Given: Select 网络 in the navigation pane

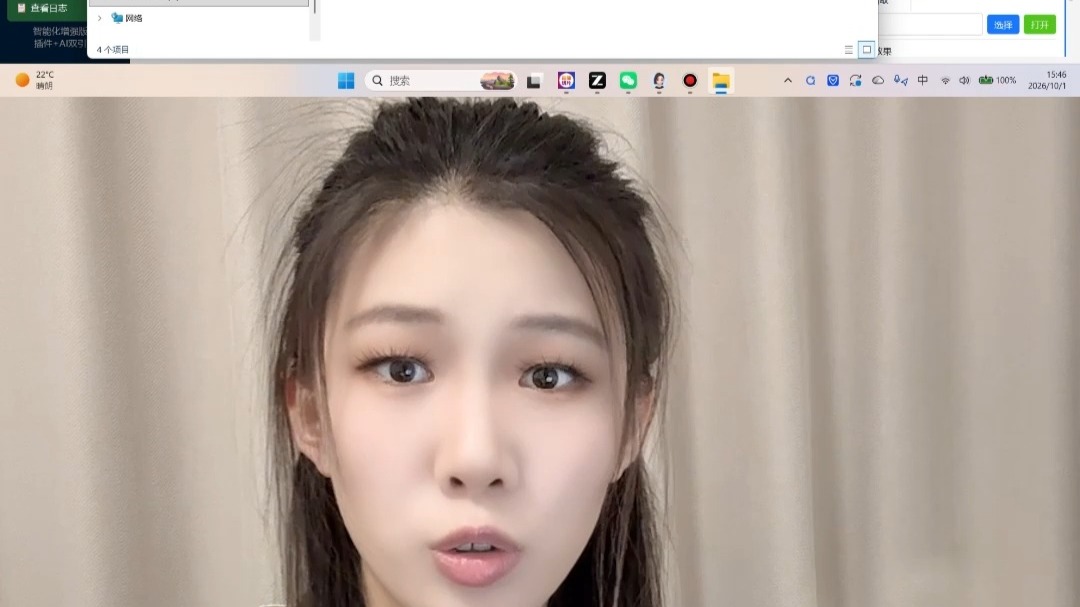Looking at the screenshot, I should point(134,19).
